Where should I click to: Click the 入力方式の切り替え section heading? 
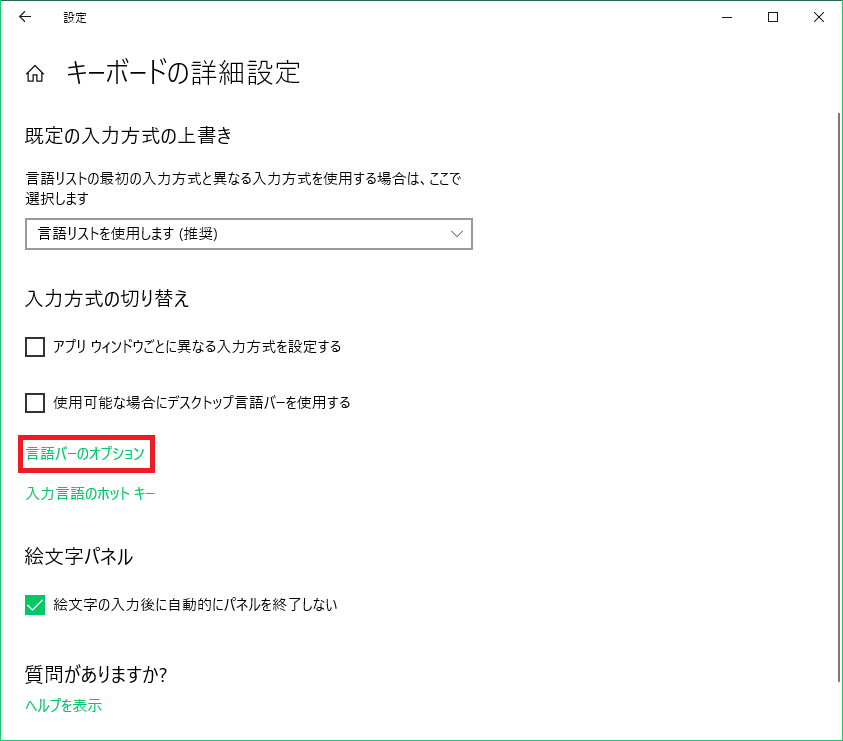108,298
